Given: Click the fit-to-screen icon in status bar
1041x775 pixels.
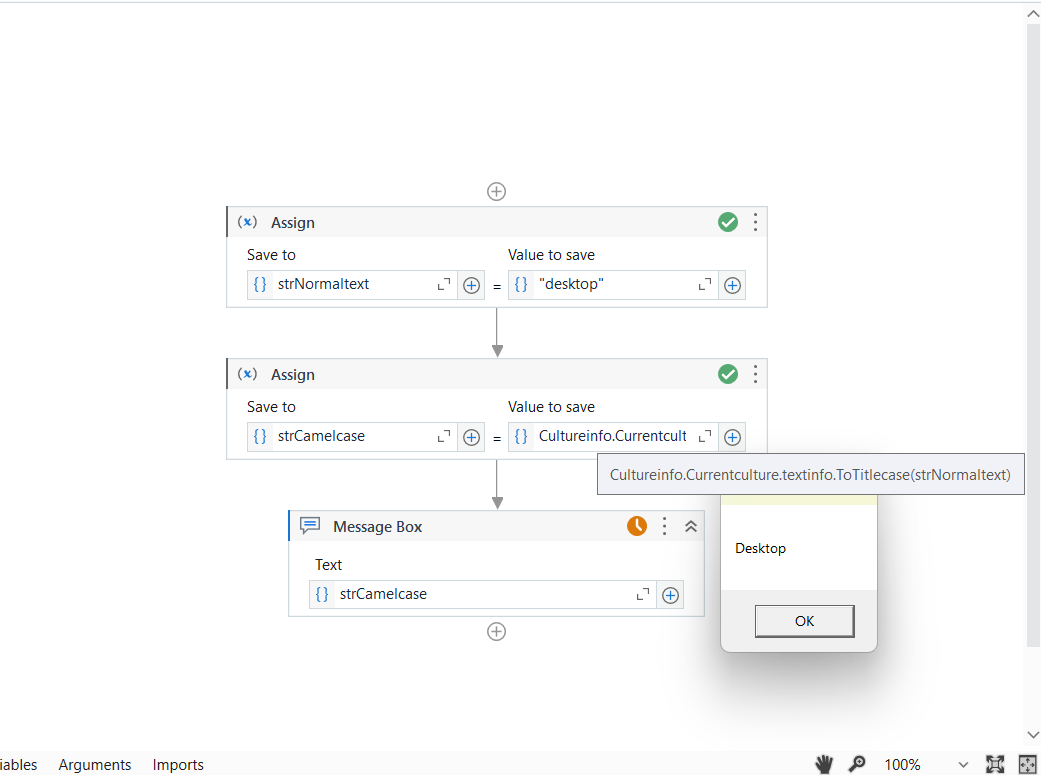Looking at the screenshot, I should (995, 764).
